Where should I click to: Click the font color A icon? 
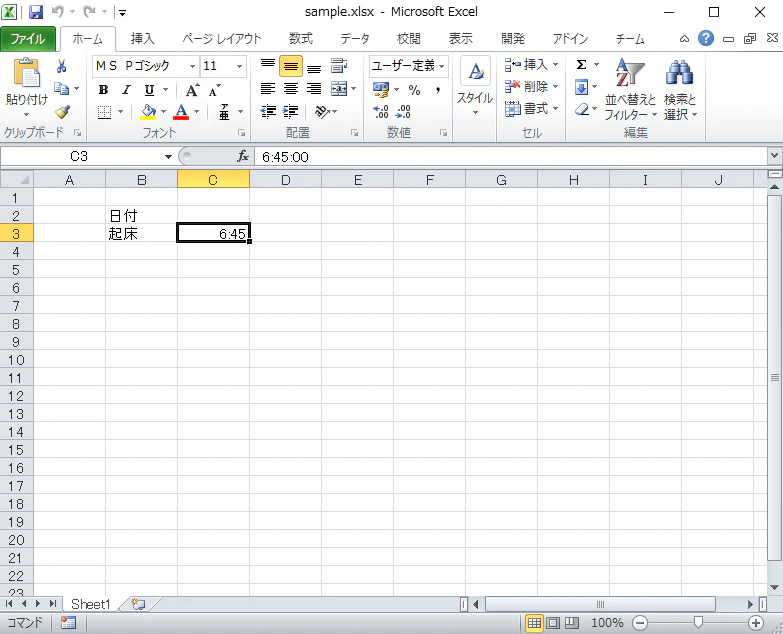(x=181, y=112)
